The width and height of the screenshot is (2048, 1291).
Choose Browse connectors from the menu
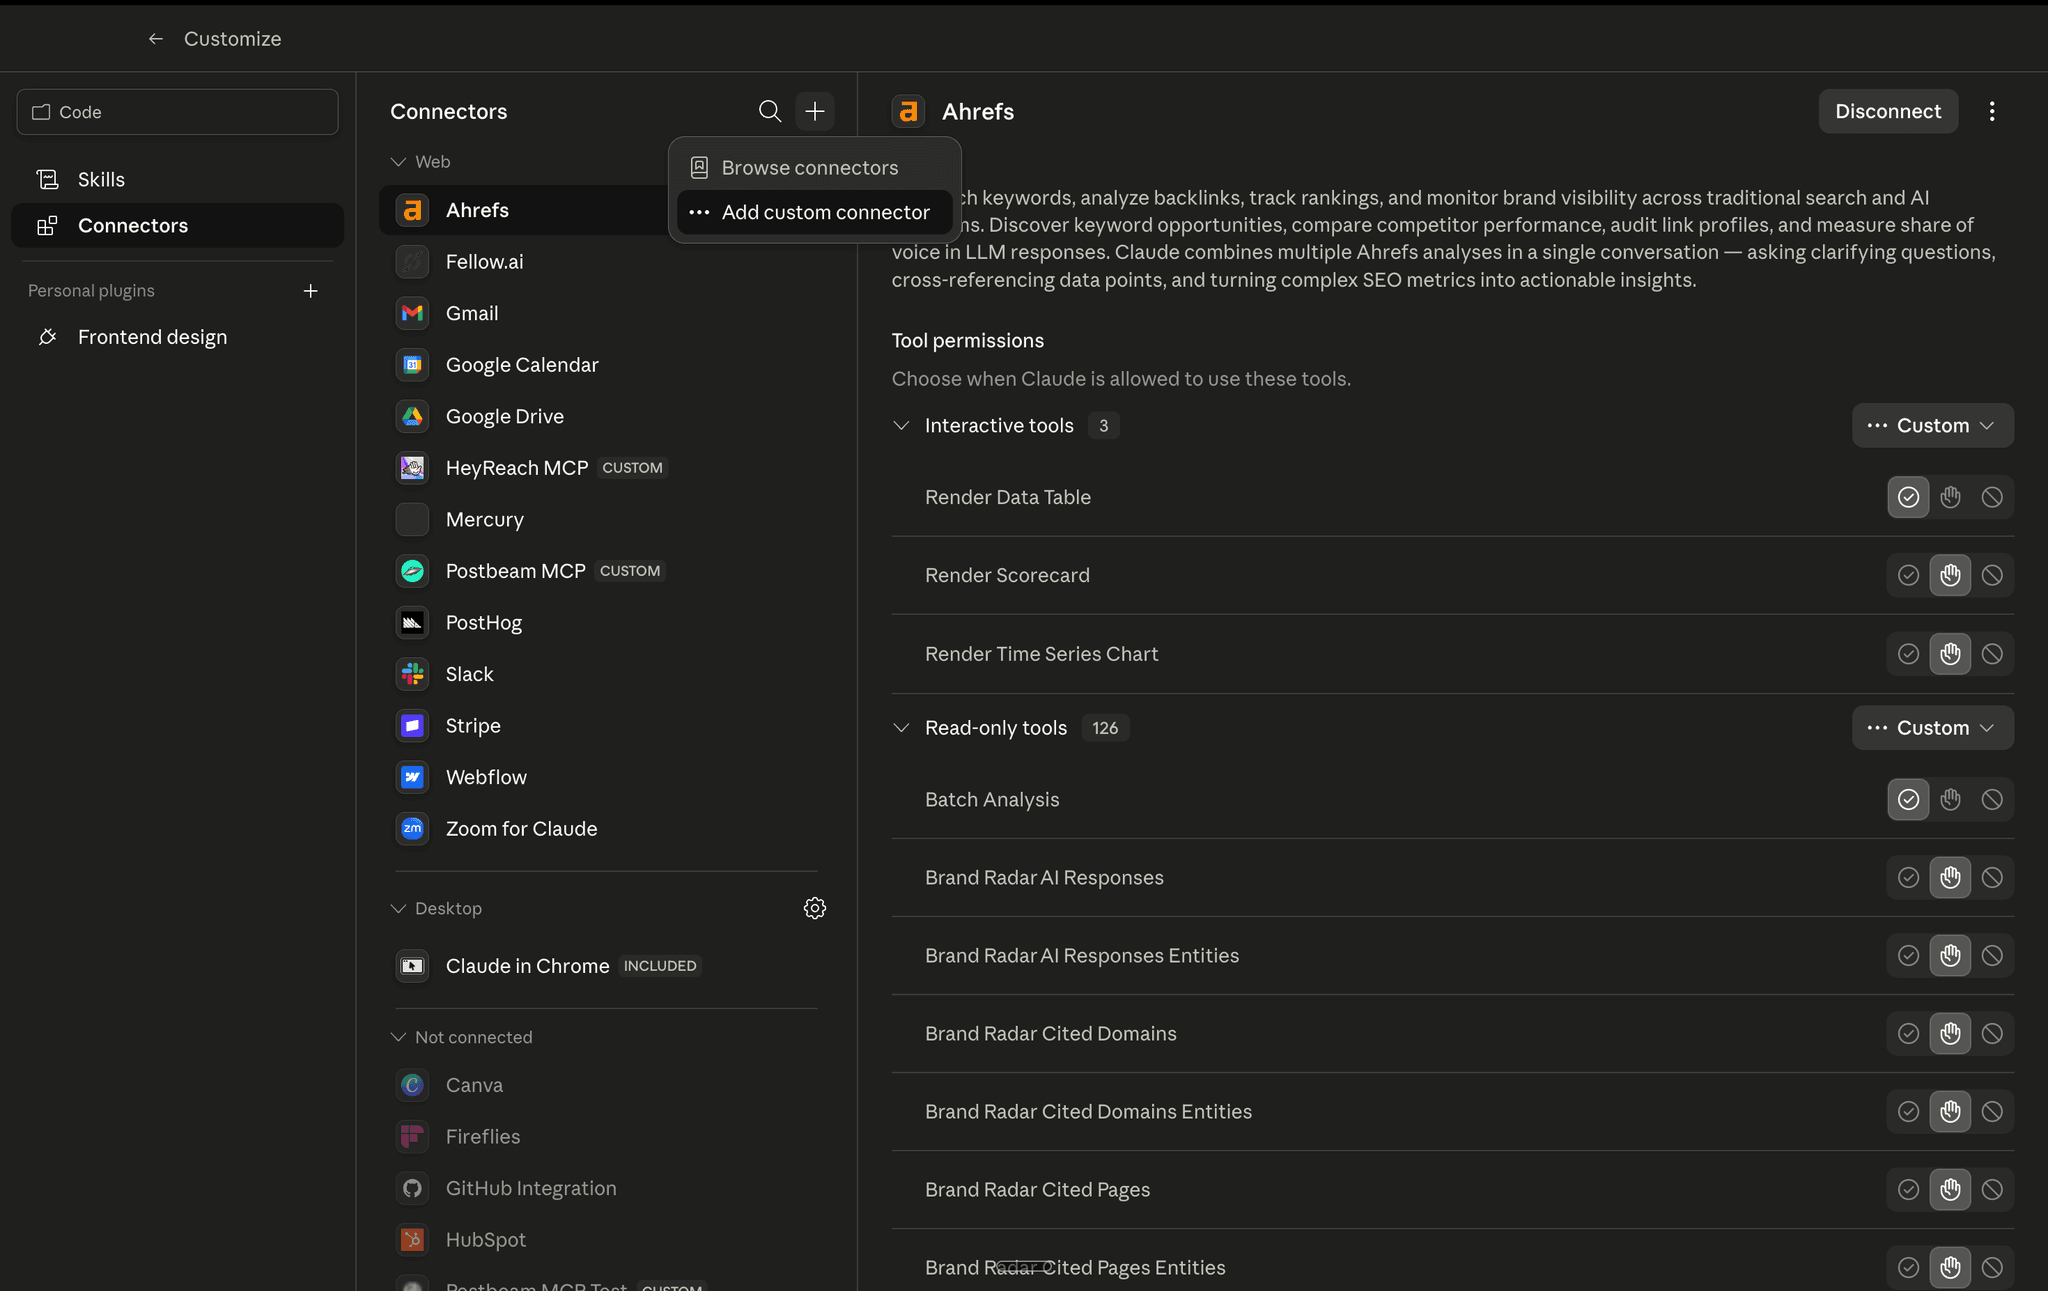tap(814, 168)
